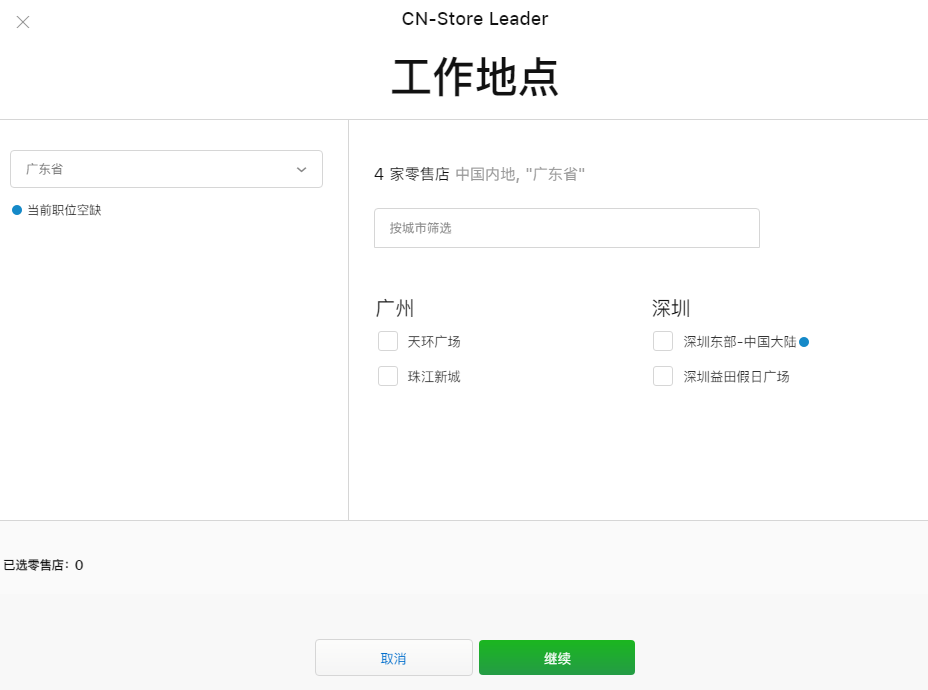Click the blue vacancy dot beside 深圳东部-中国大陆

(x=804, y=342)
